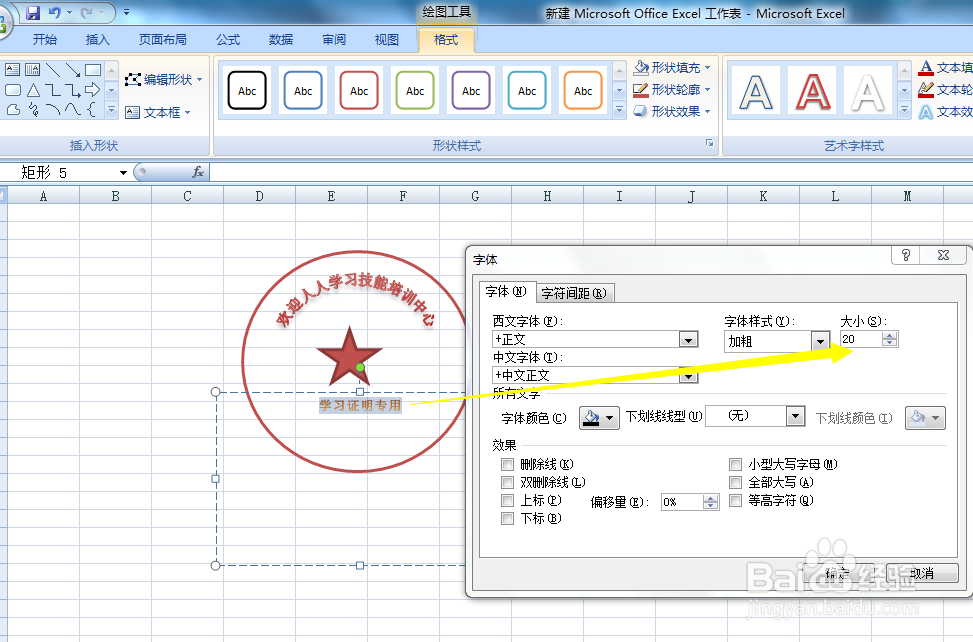Viewport: 973px width, 642px height.
Task: Open the 开始 Home ribbon tab
Action: (45, 40)
